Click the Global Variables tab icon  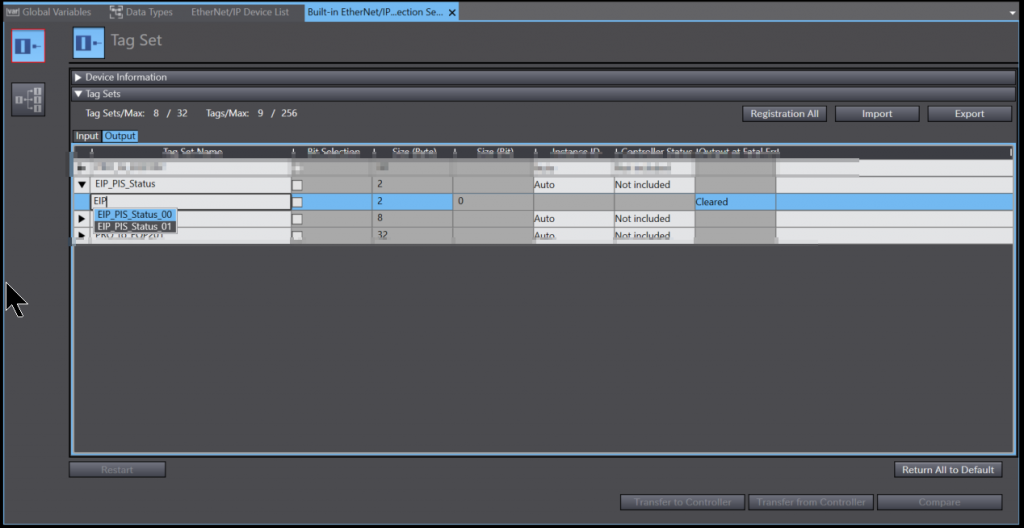click(13, 12)
